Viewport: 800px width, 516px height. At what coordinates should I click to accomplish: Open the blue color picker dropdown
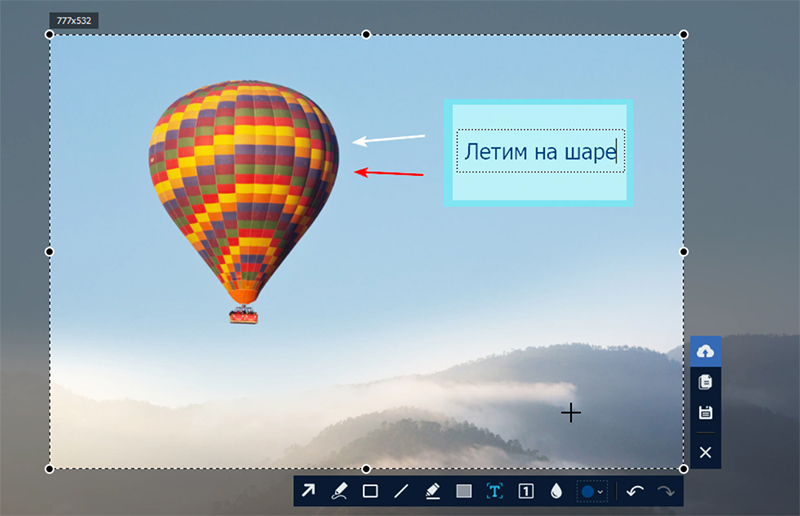point(591,491)
